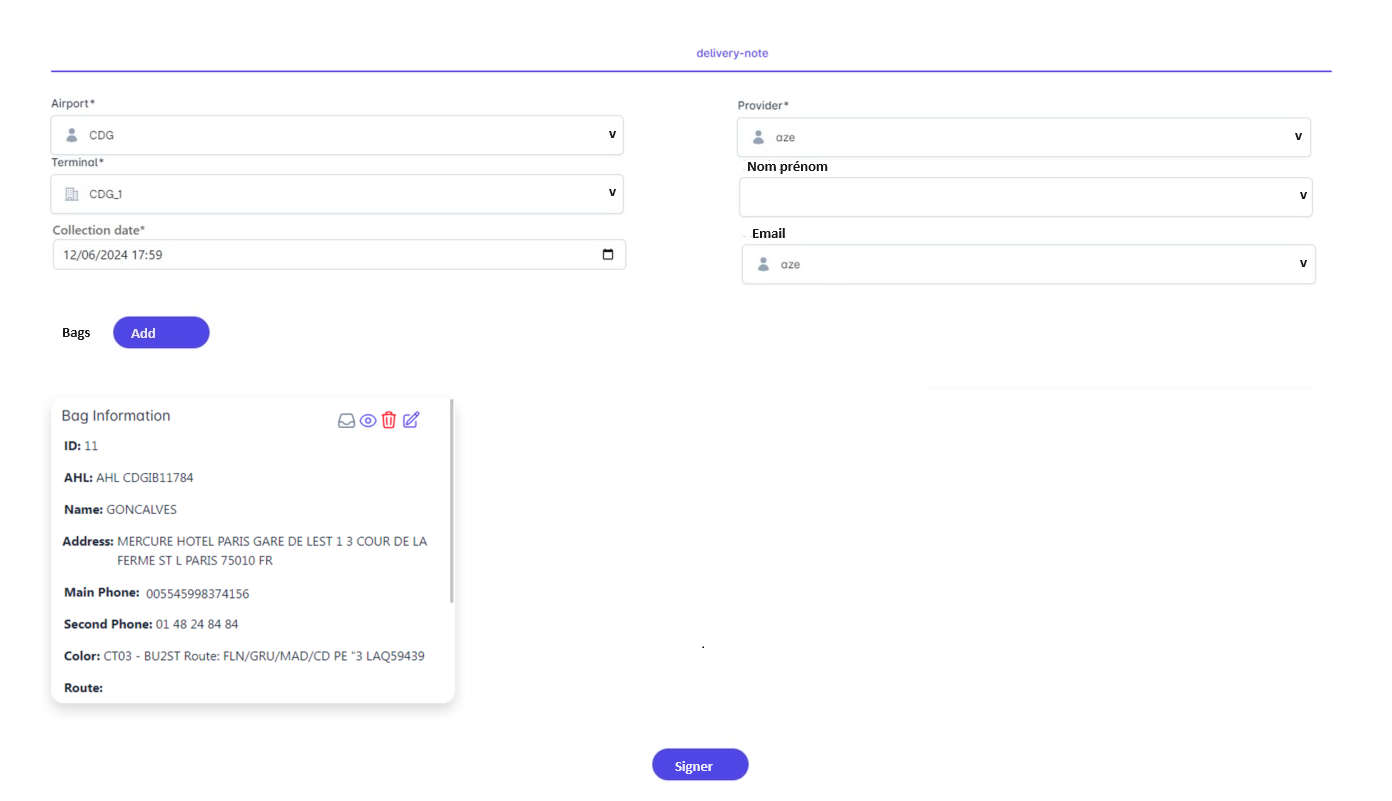Click the inbox tray icon on bag card

point(346,421)
